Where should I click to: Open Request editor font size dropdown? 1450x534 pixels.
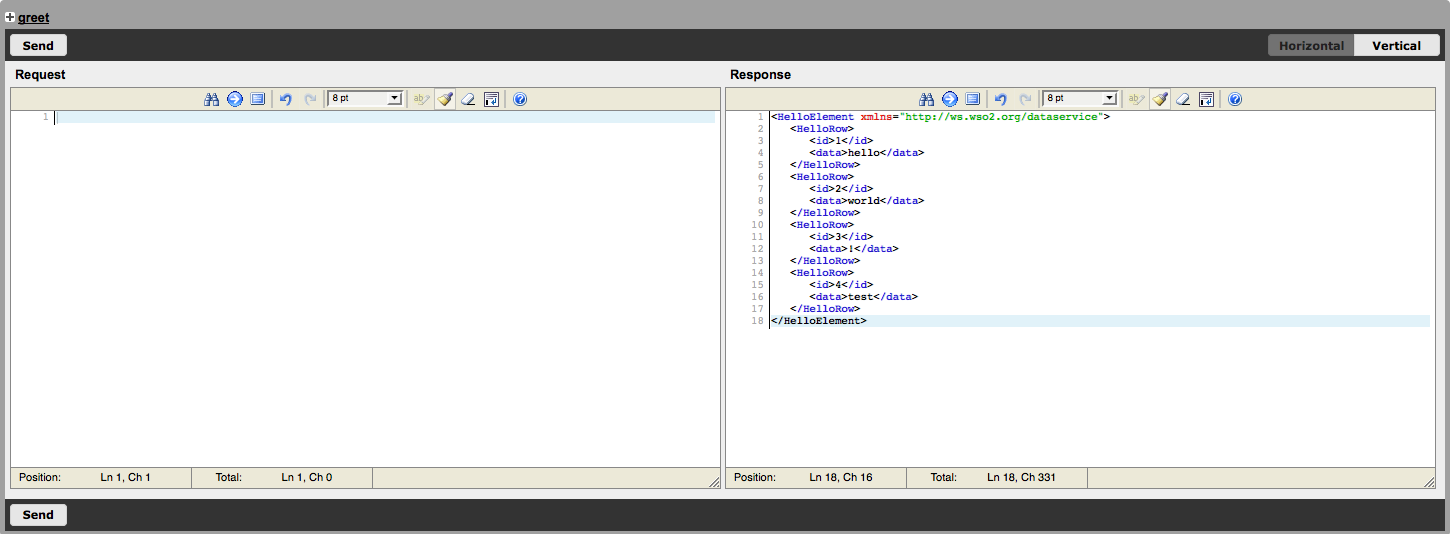tap(365, 99)
